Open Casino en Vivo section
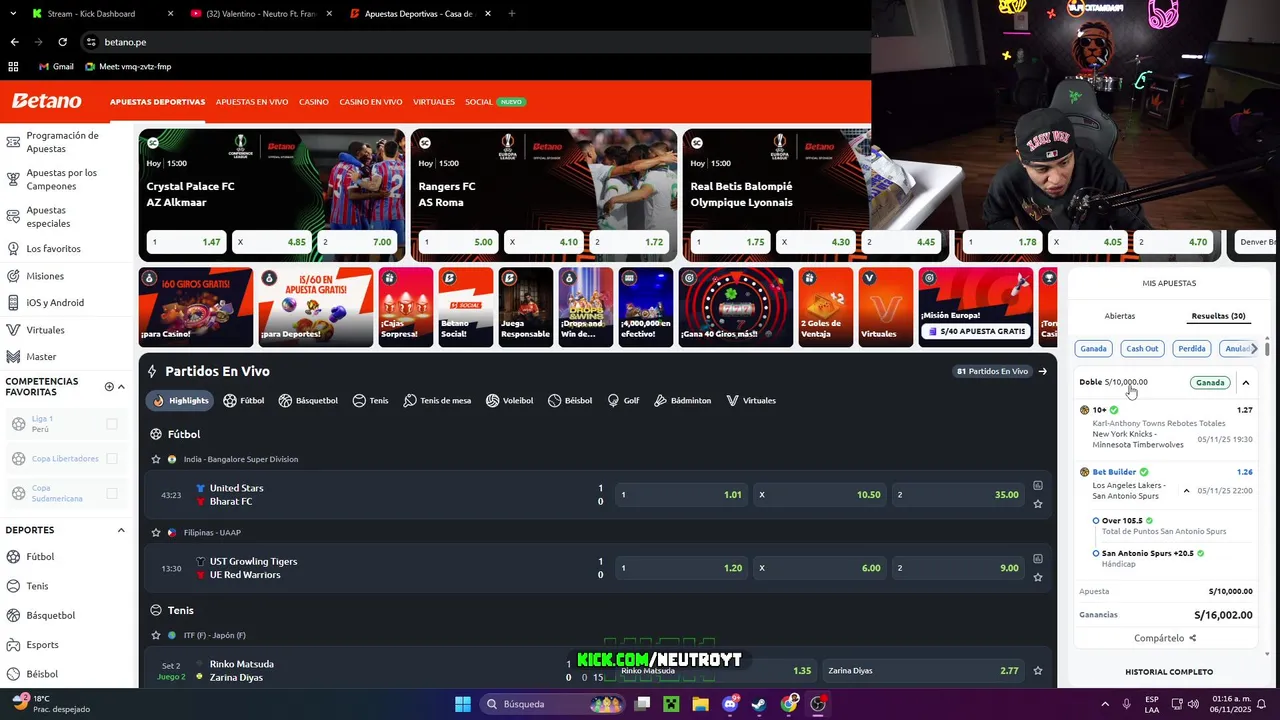 point(370,102)
